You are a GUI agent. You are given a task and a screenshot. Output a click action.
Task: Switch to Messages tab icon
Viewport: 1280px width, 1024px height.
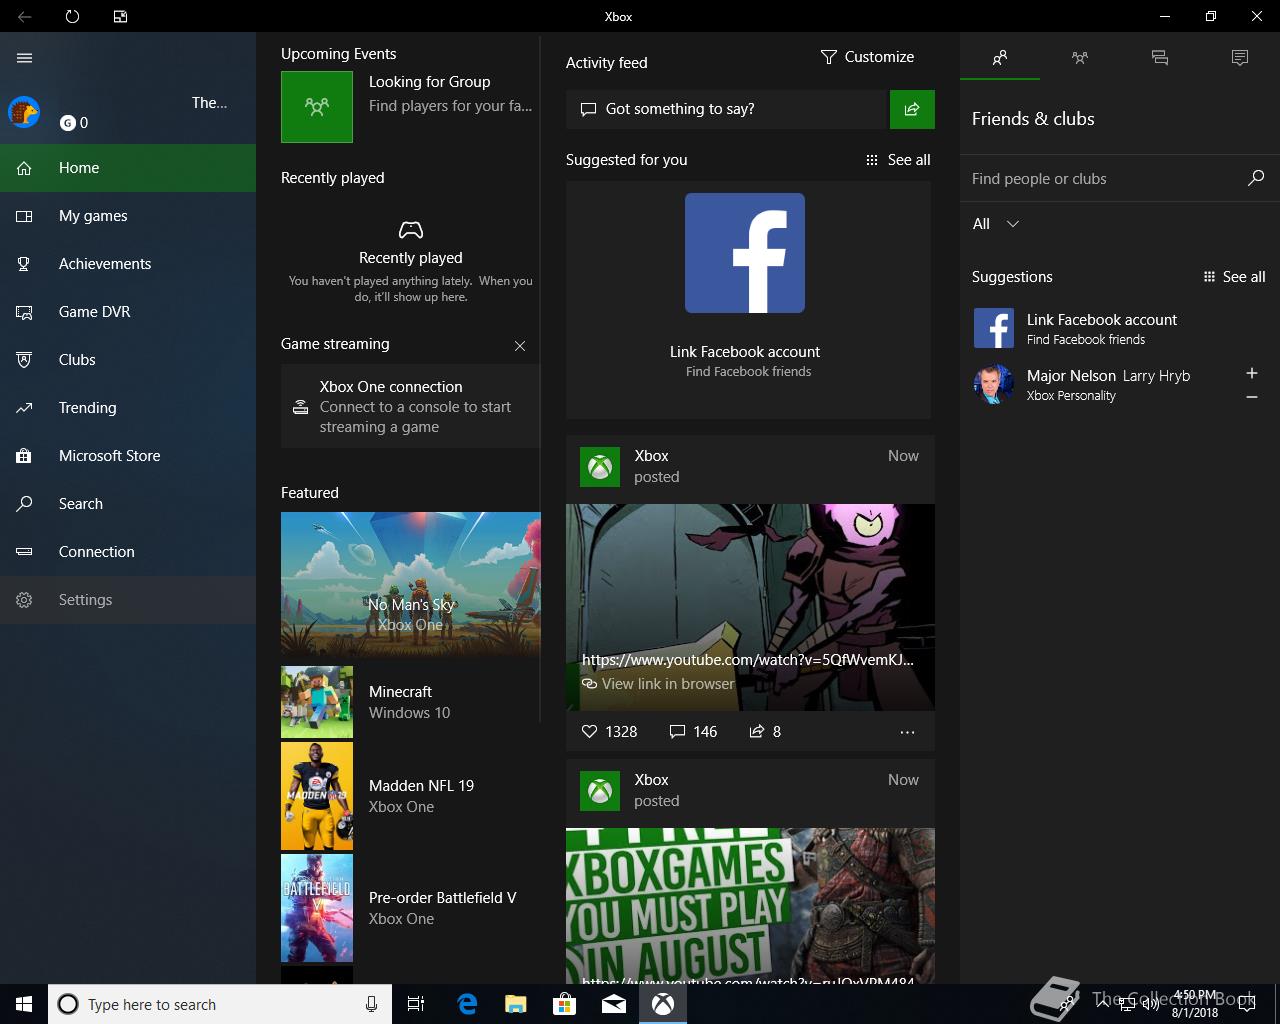[1160, 58]
